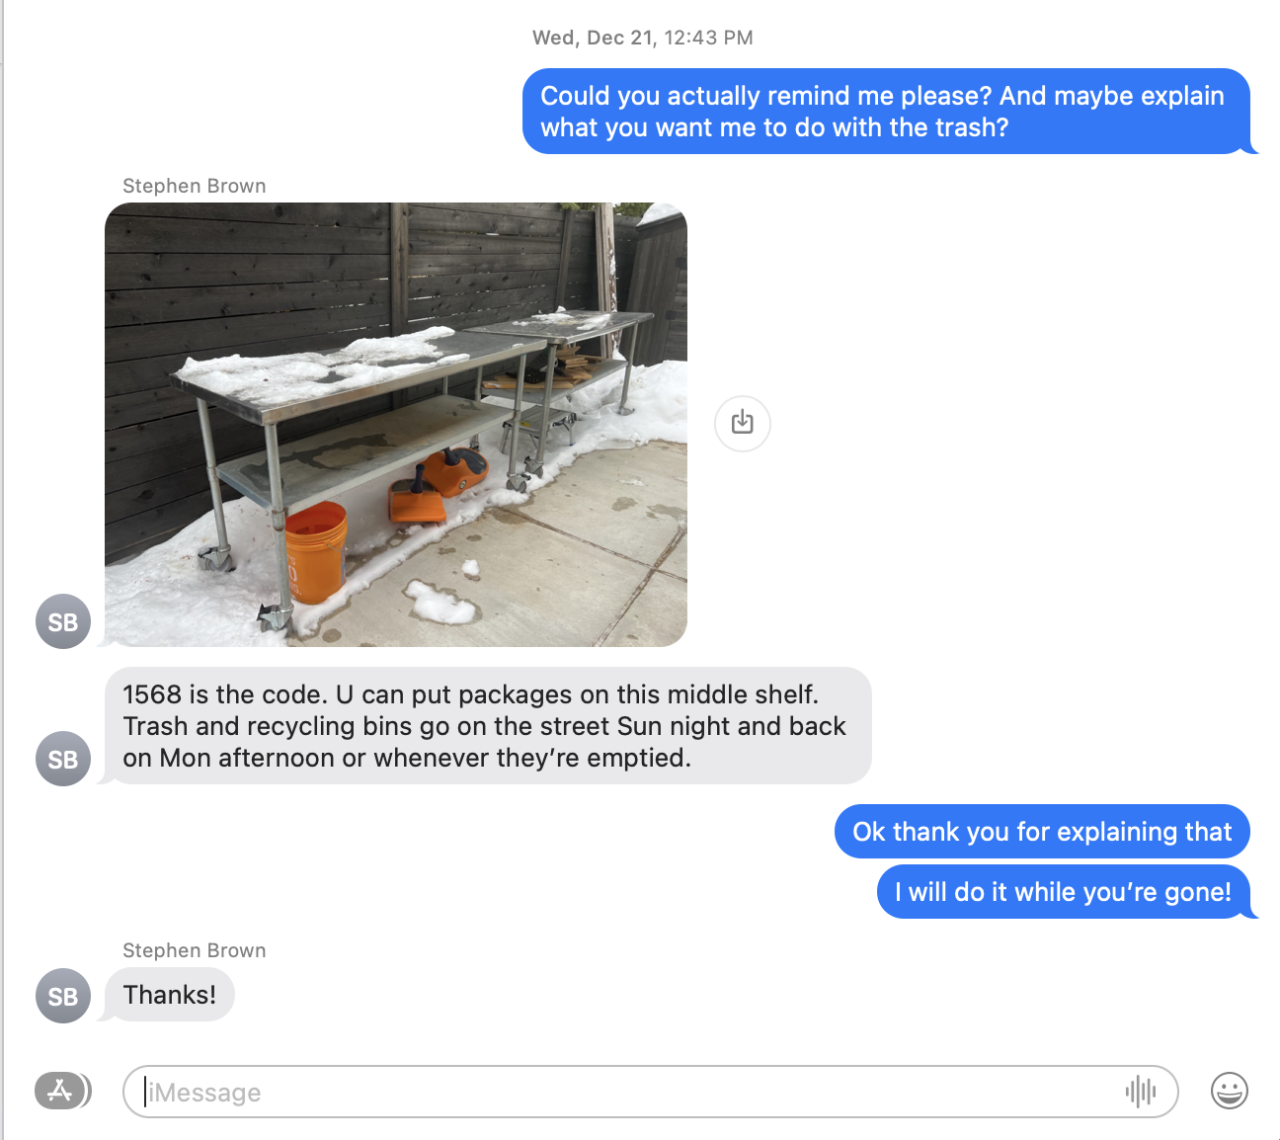Select the "Could you actually remind me" message
This screenshot has width=1280, height=1140.
coord(886,111)
